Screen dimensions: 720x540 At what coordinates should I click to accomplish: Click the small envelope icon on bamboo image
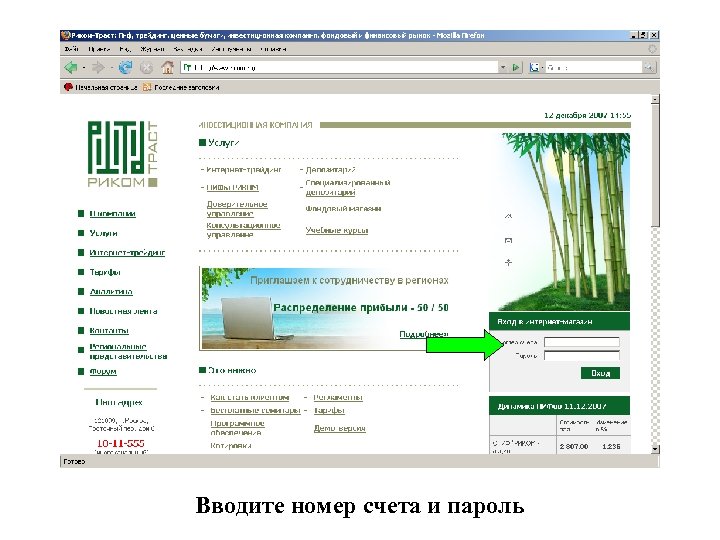click(x=508, y=240)
